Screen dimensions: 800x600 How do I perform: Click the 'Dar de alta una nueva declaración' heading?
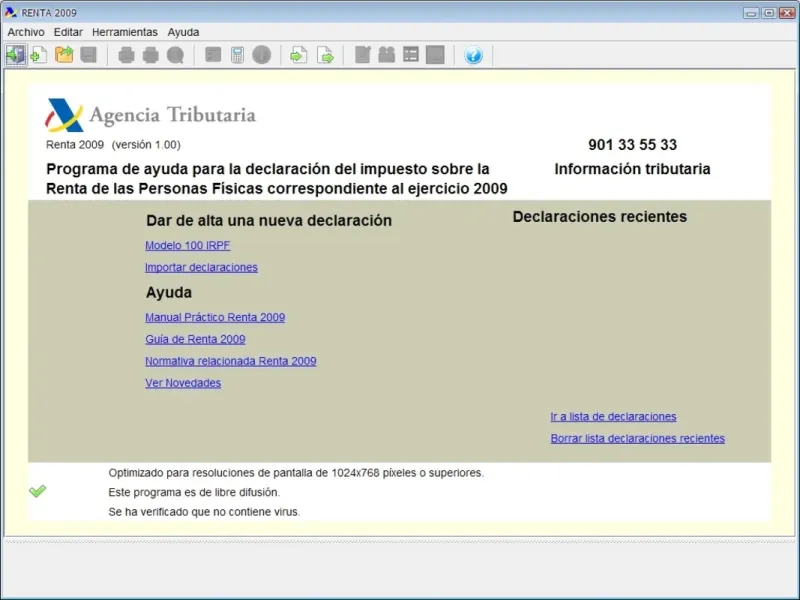coord(269,220)
